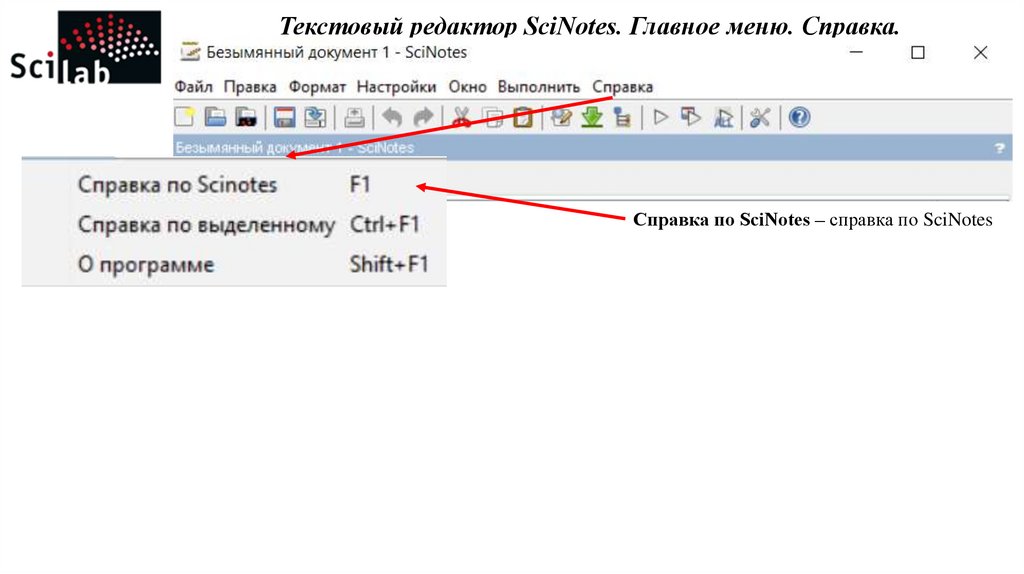
Task: Redo the edit via toolbar arrow
Action: 423,118
